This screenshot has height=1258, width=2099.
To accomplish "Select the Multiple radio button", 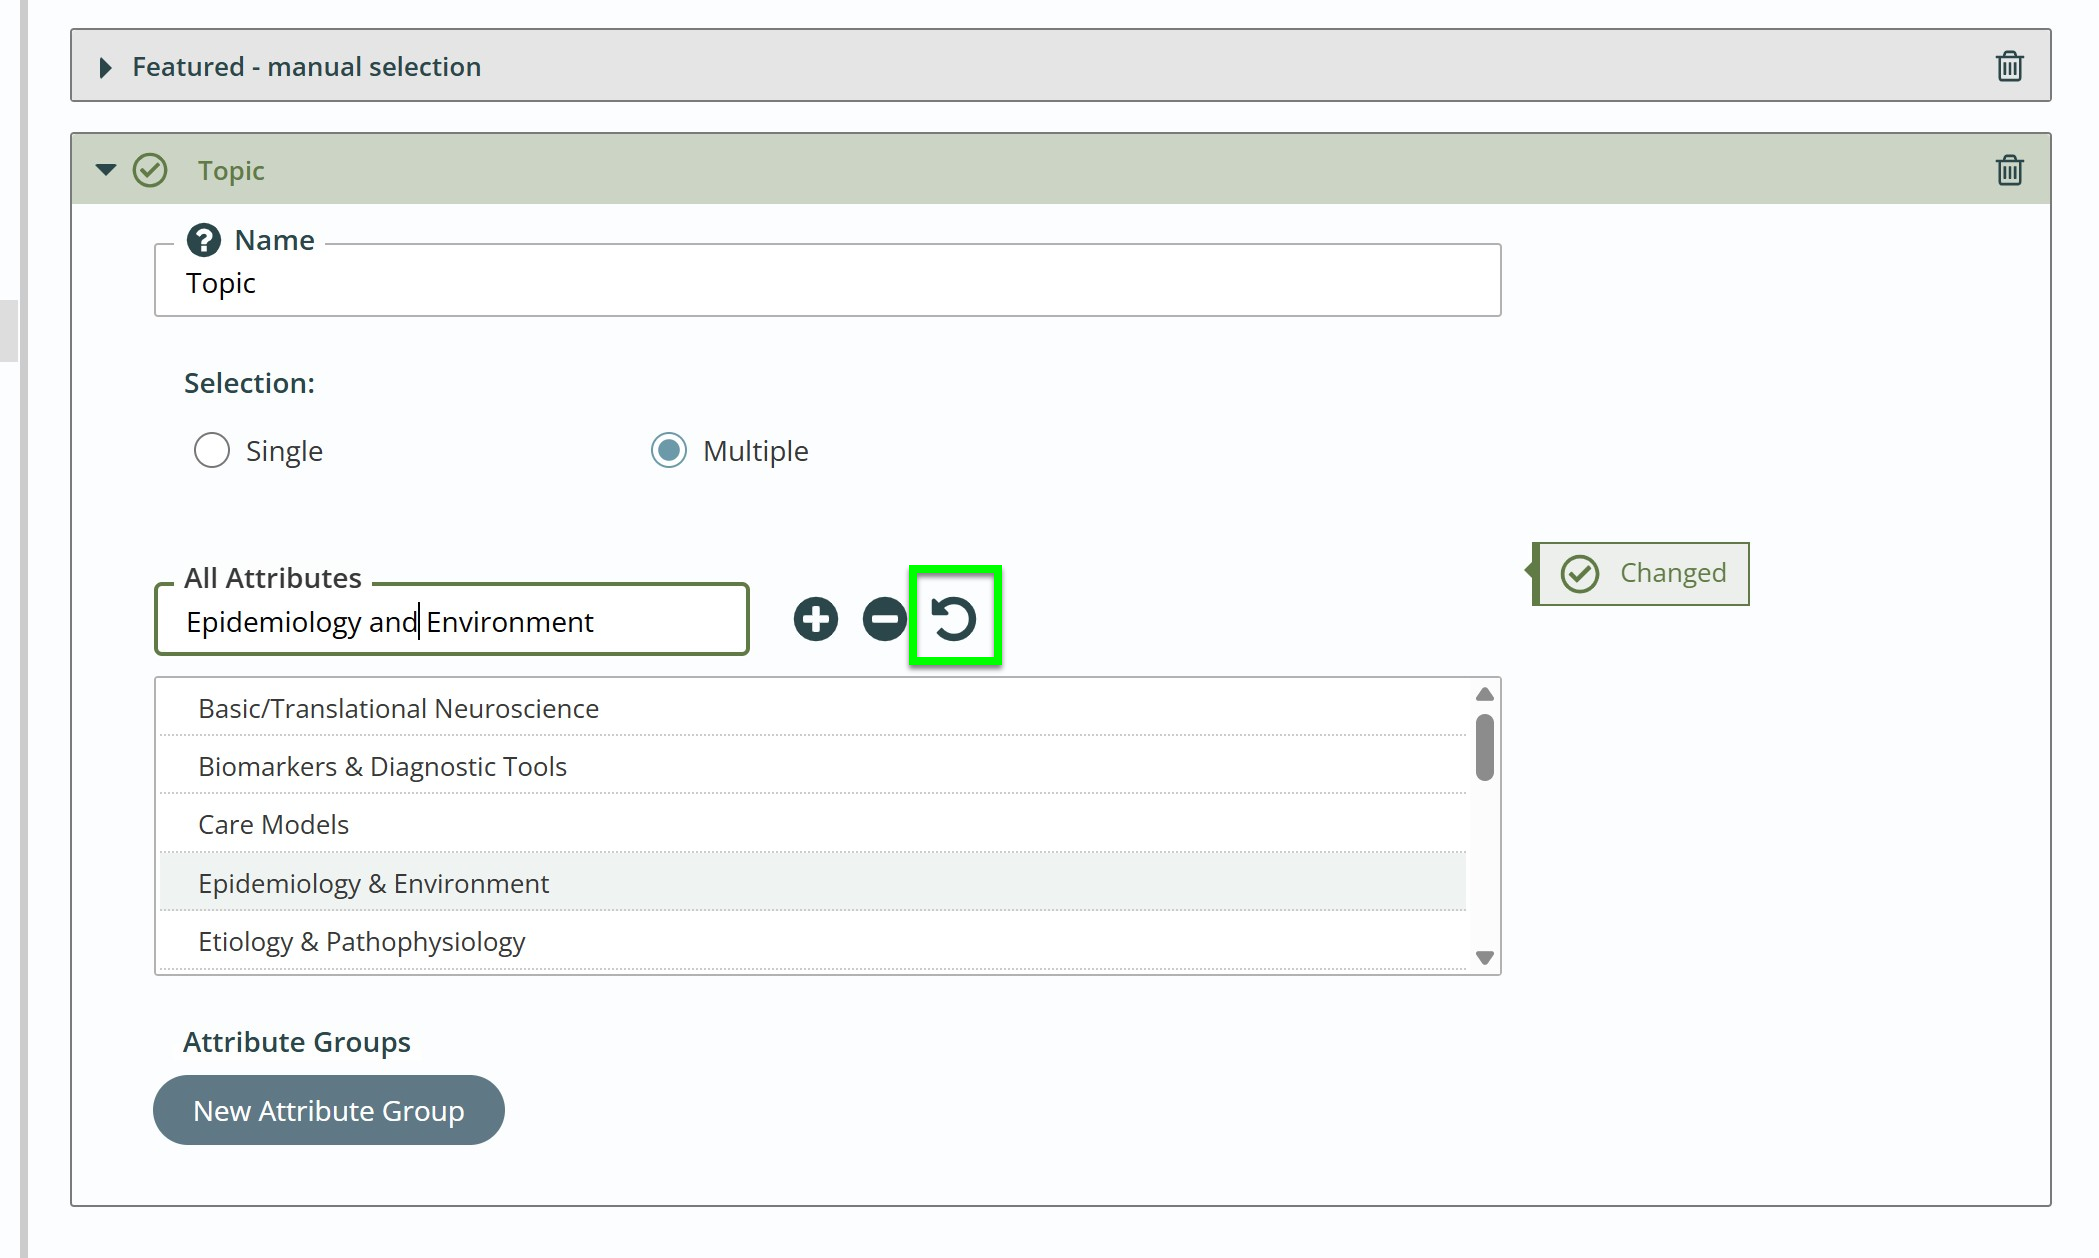I will [668, 450].
